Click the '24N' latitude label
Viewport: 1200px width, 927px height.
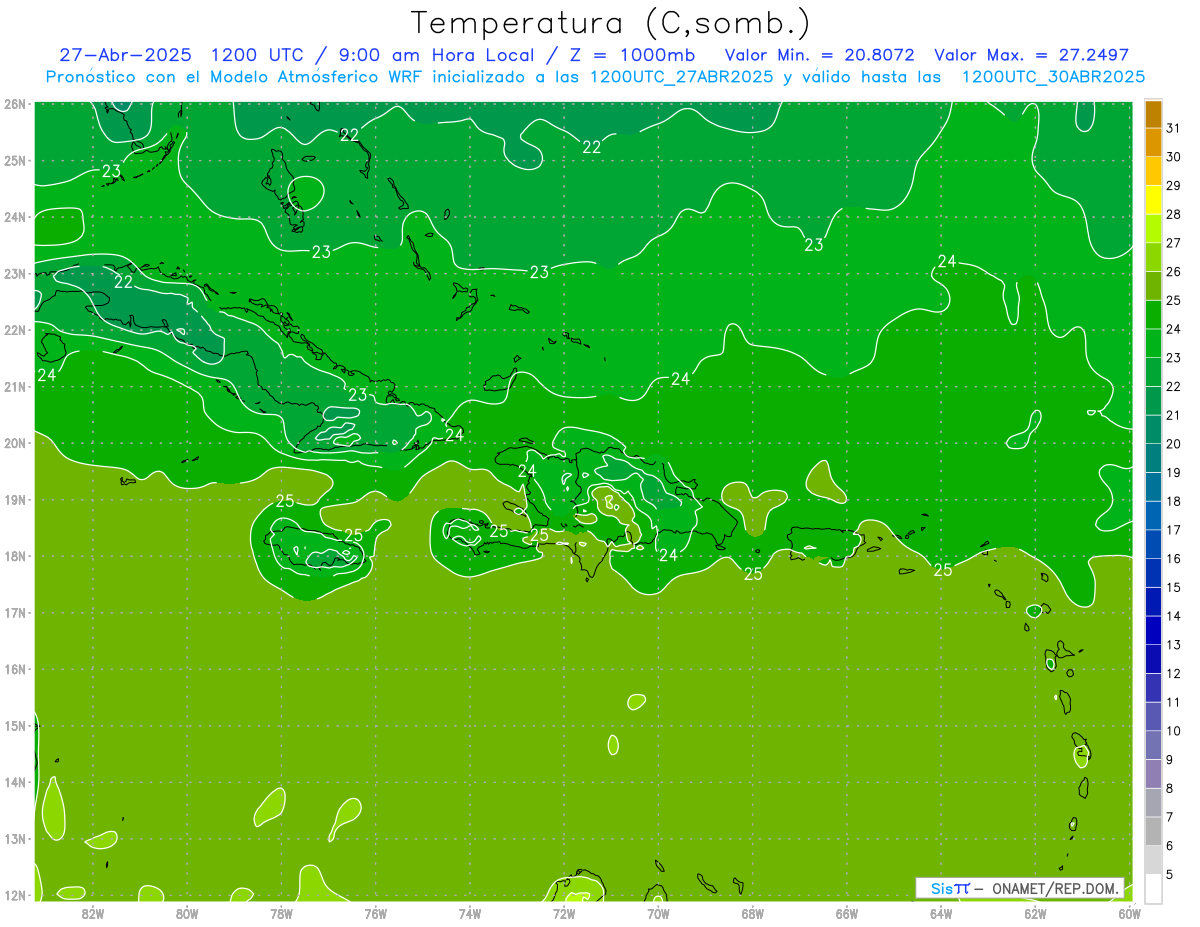[x=15, y=217]
